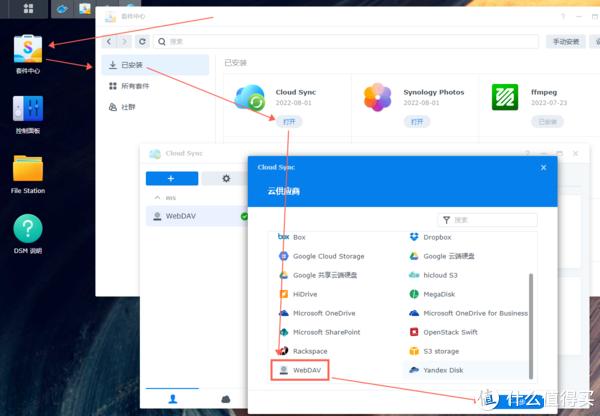
Task: Select 已安装 in Package Center sidebar
Action: click(155, 65)
